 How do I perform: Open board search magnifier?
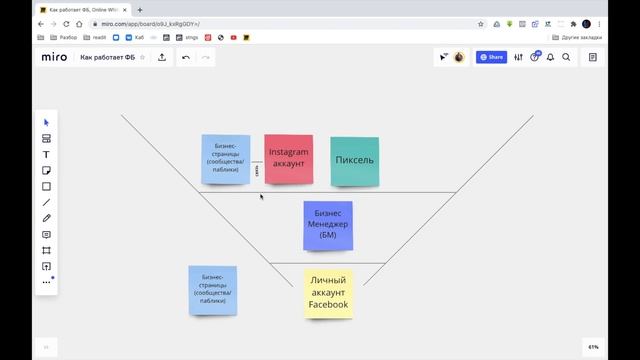[566, 58]
